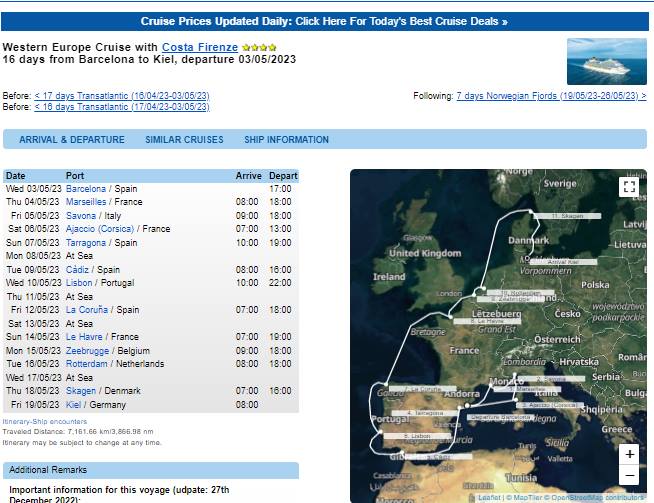
Task: Open the Savona port link
Action: click(x=81, y=216)
